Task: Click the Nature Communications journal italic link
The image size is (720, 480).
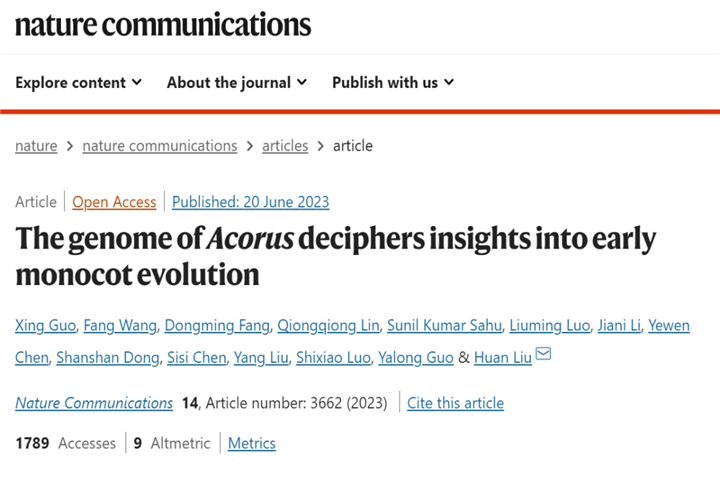Action: click(94, 403)
